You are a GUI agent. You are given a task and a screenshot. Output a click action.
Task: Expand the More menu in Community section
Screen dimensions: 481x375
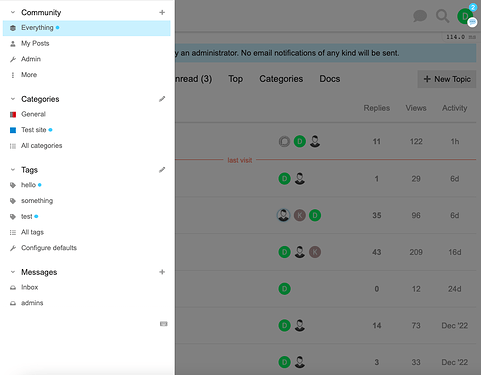(29, 75)
